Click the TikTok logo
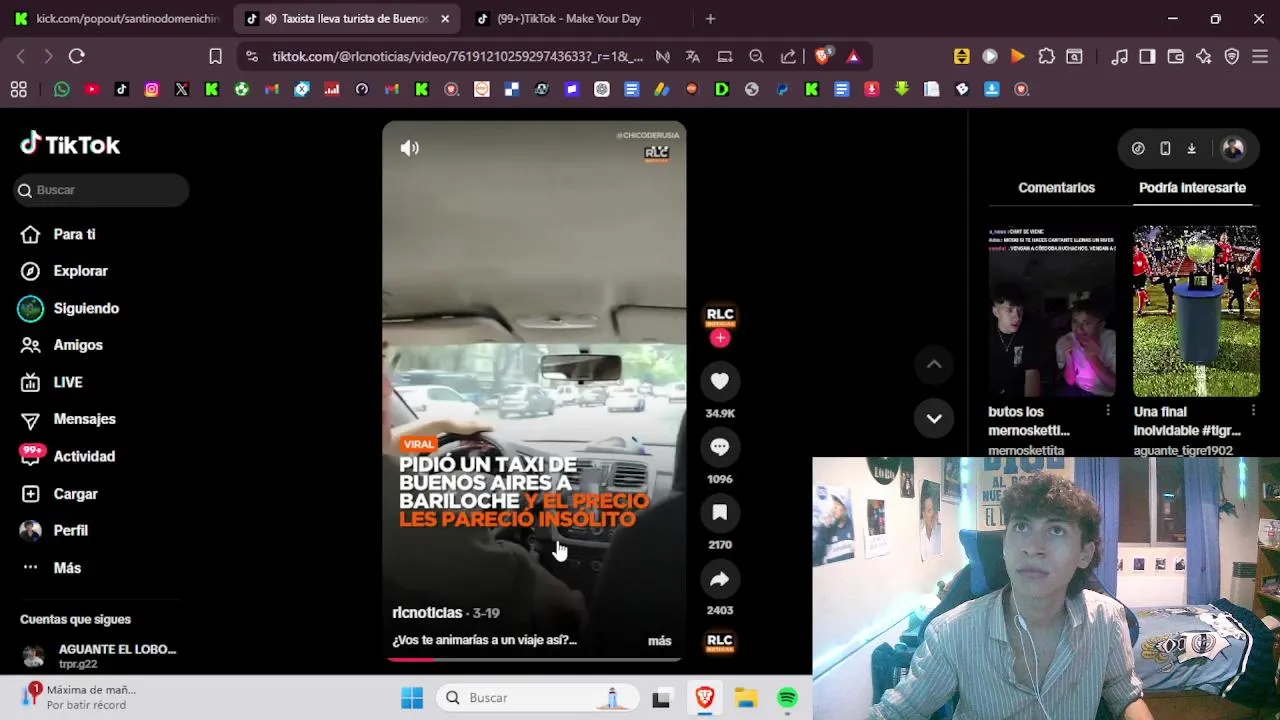Image resolution: width=1280 pixels, height=720 pixels. (70, 145)
